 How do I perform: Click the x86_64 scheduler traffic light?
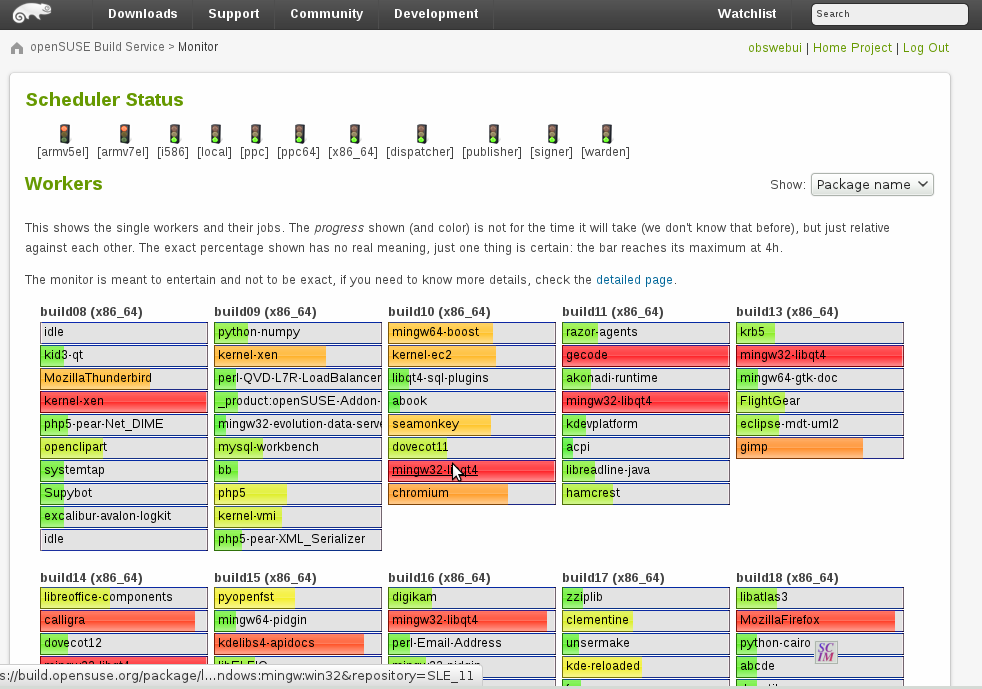click(x=354, y=134)
